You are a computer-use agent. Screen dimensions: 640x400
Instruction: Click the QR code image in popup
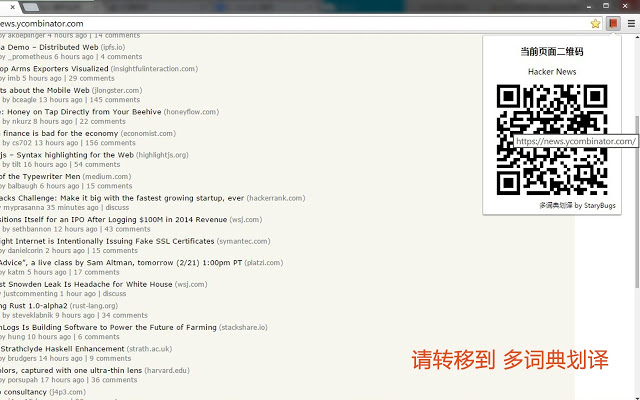coord(552,140)
